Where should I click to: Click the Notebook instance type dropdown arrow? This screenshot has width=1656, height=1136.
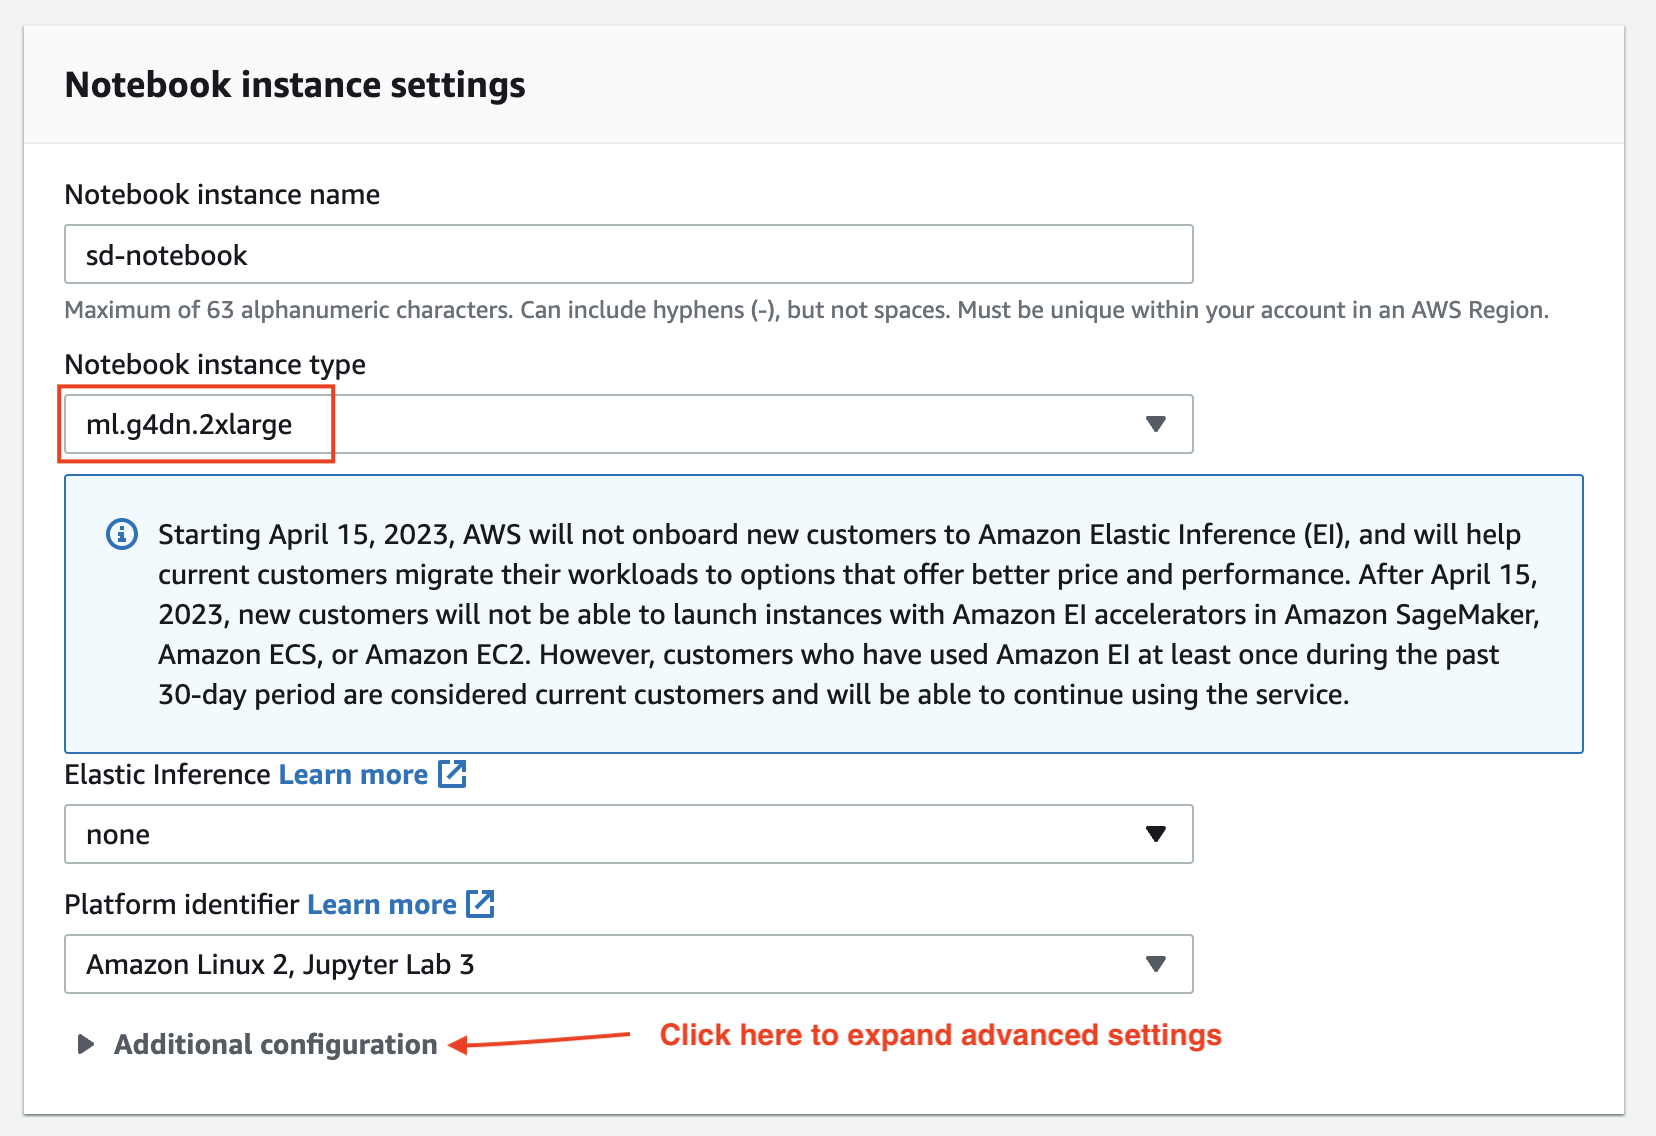(1156, 424)
